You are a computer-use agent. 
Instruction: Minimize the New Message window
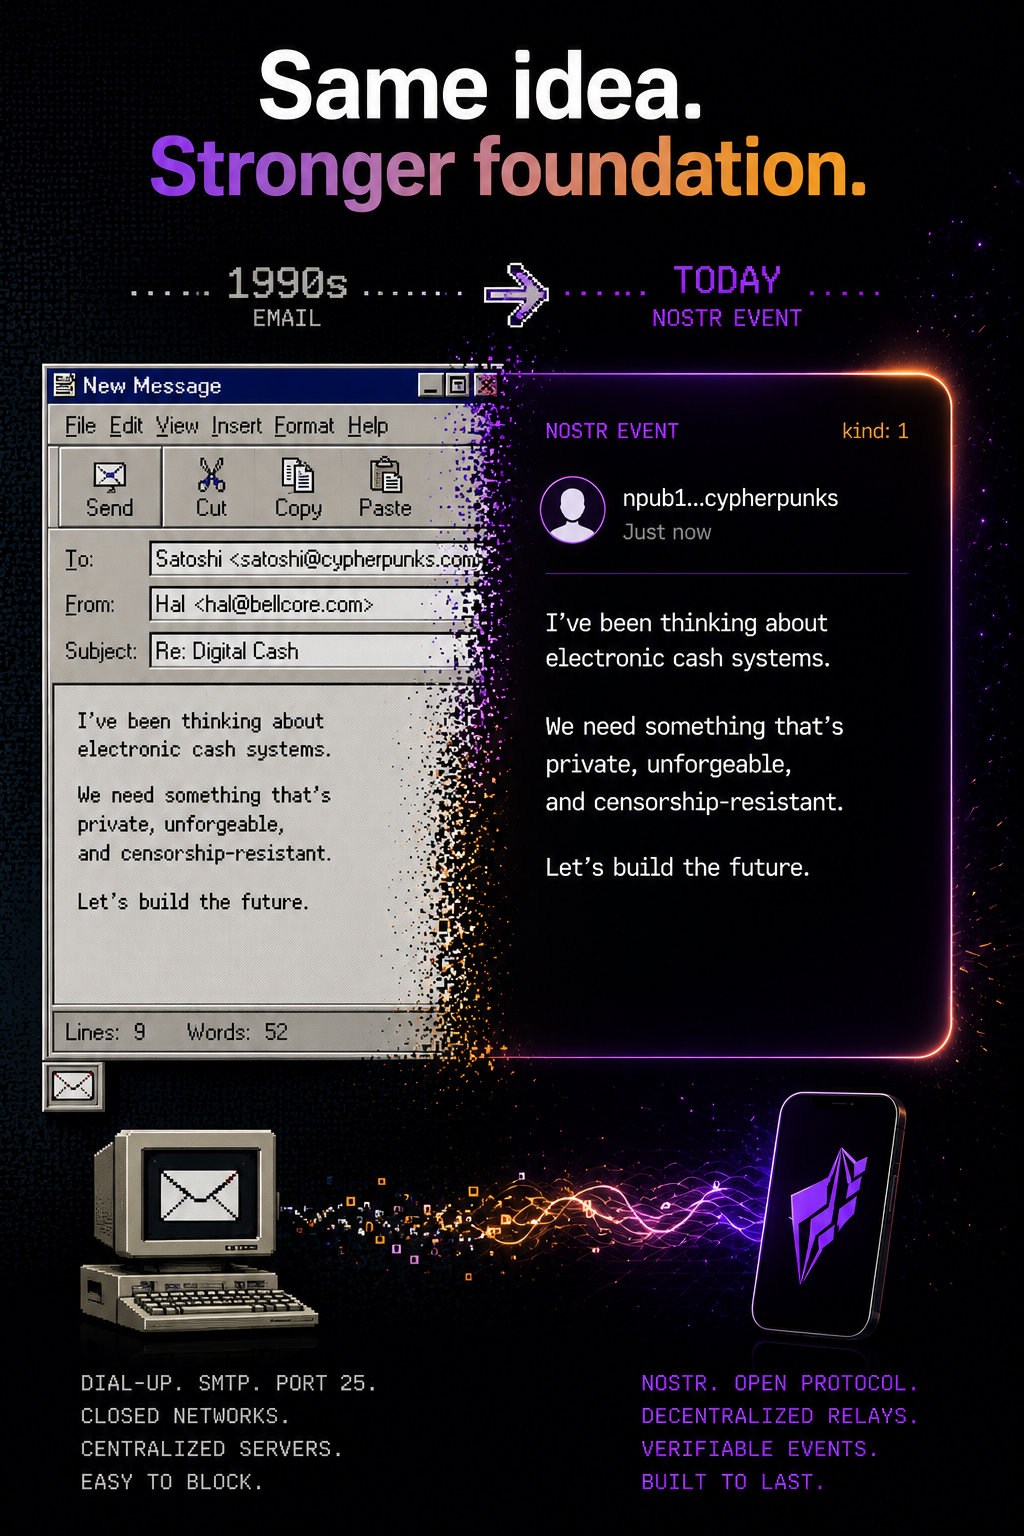tap(431, 385)
